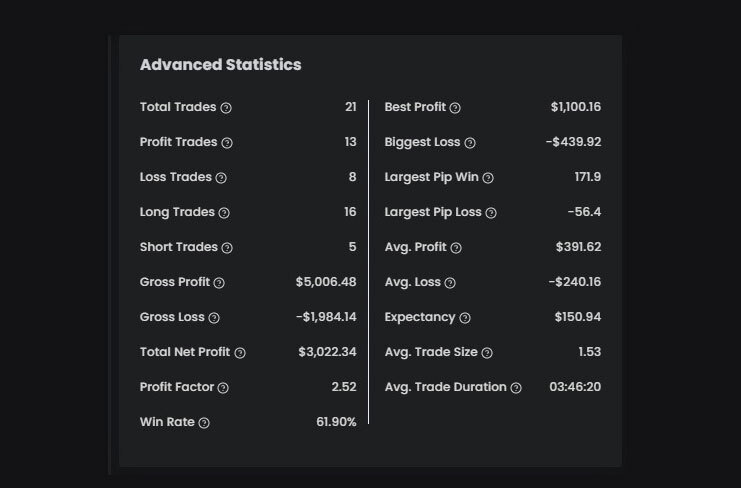Click the question icon beside Avg. Trade Size
The height and width of the screenshot is (488, 741).
[487, 353]
